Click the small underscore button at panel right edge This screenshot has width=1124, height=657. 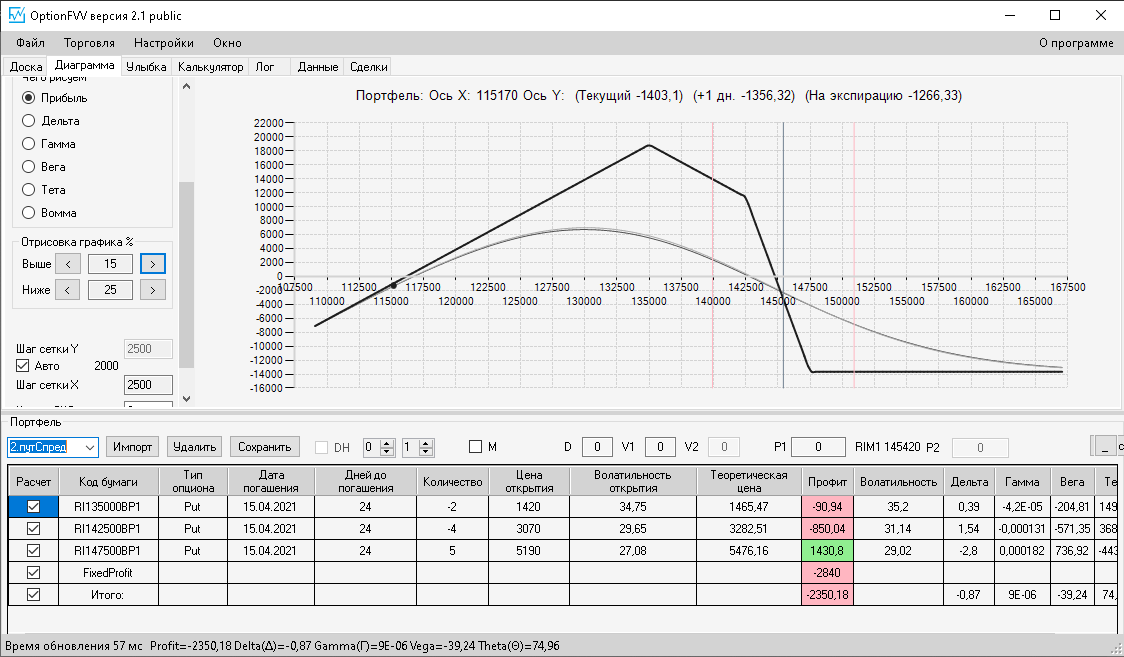point(1104,446)
